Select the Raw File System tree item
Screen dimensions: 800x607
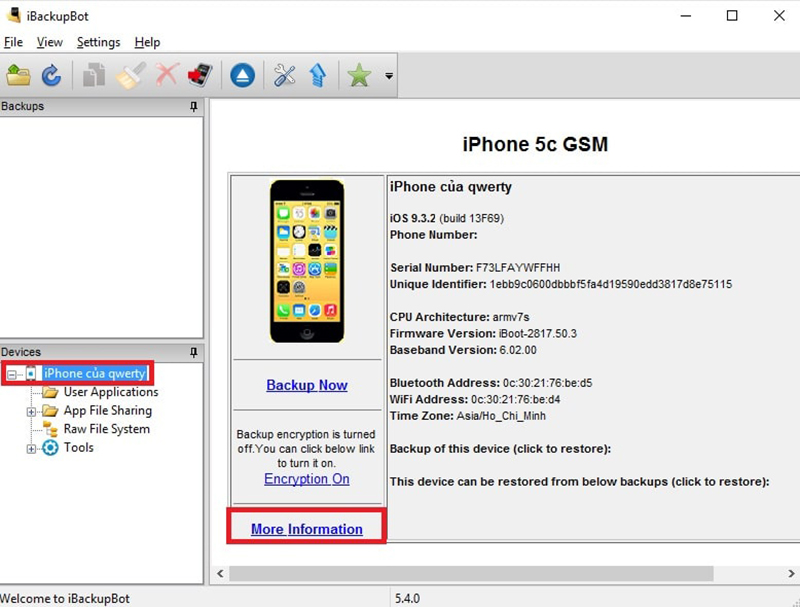coord(107,429)
